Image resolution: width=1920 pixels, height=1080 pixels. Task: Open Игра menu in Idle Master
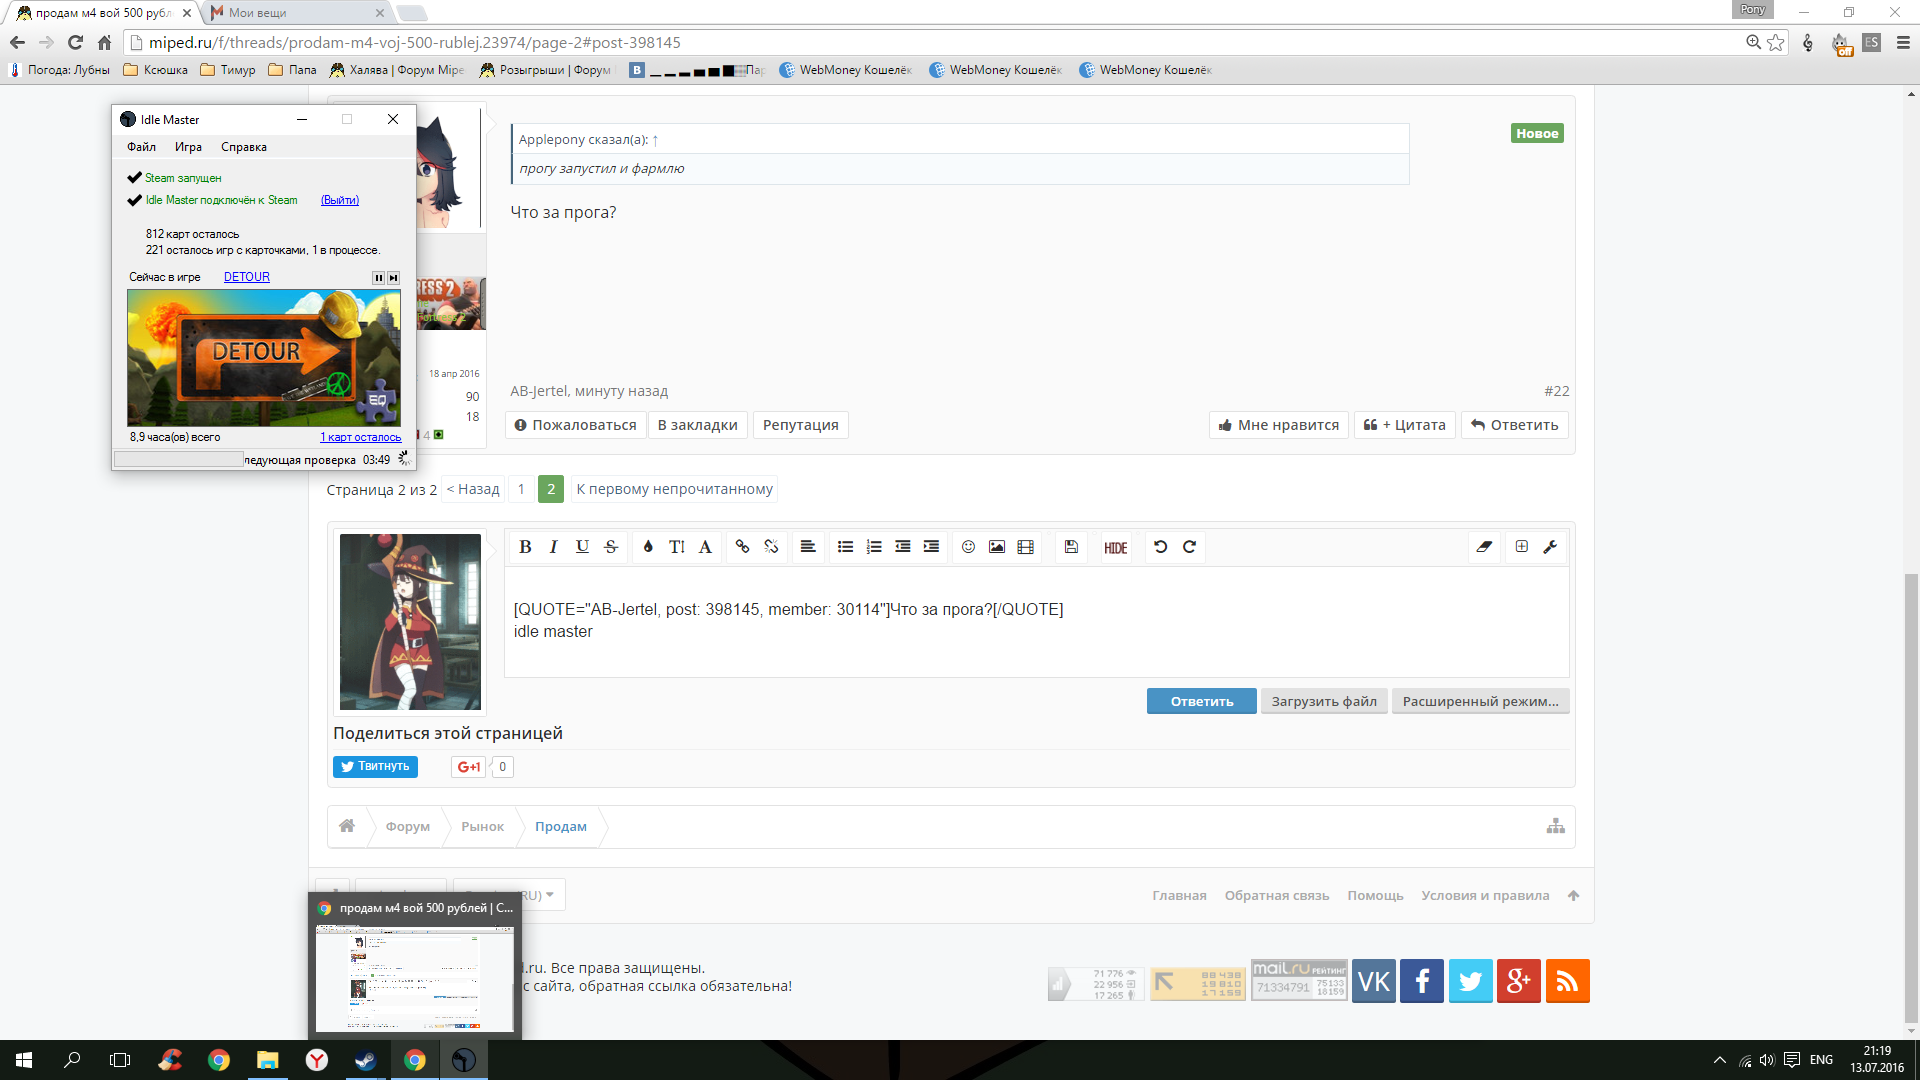click(x=188, y=147)
